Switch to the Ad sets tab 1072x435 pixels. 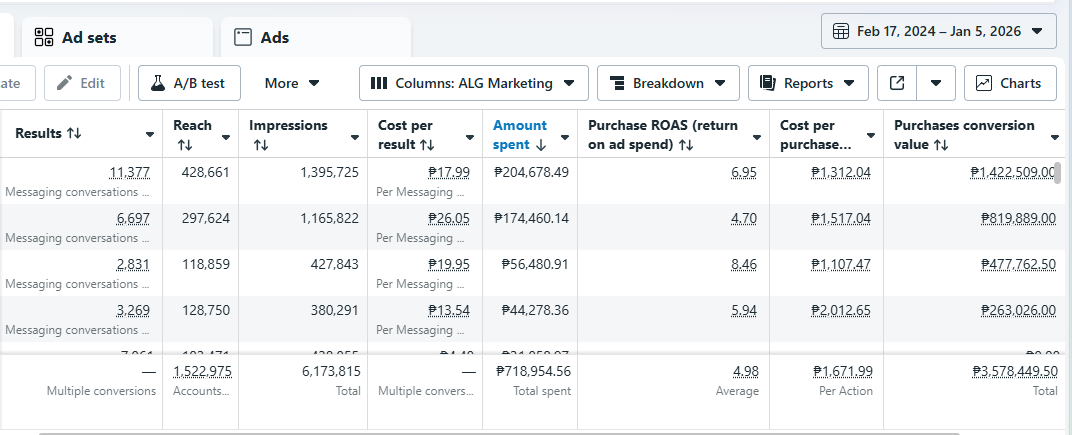pos(89,37)
